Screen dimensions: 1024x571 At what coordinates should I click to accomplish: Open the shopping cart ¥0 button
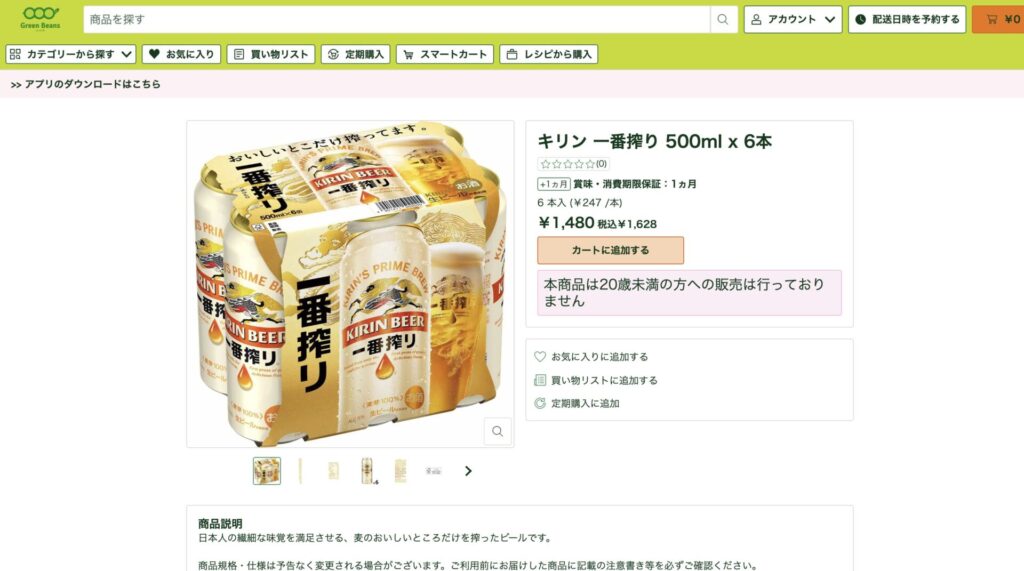tap(999, 20)
